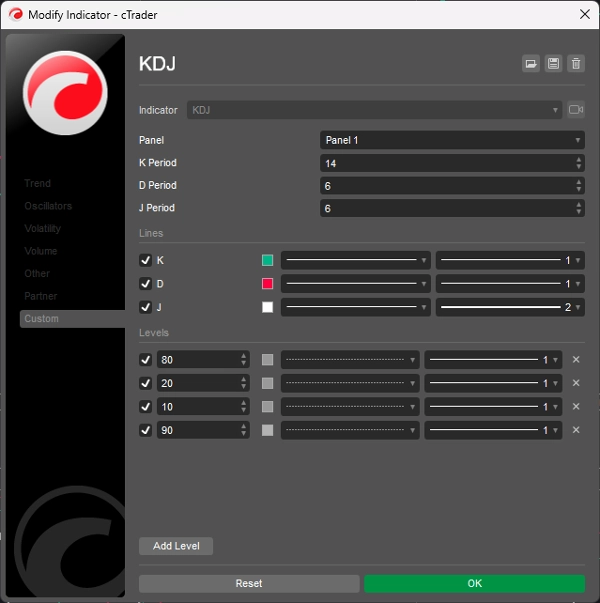Expand the K line style dropdown
Image resolution: width=600 pixels, height=603 pixels.
coord(355,260)
